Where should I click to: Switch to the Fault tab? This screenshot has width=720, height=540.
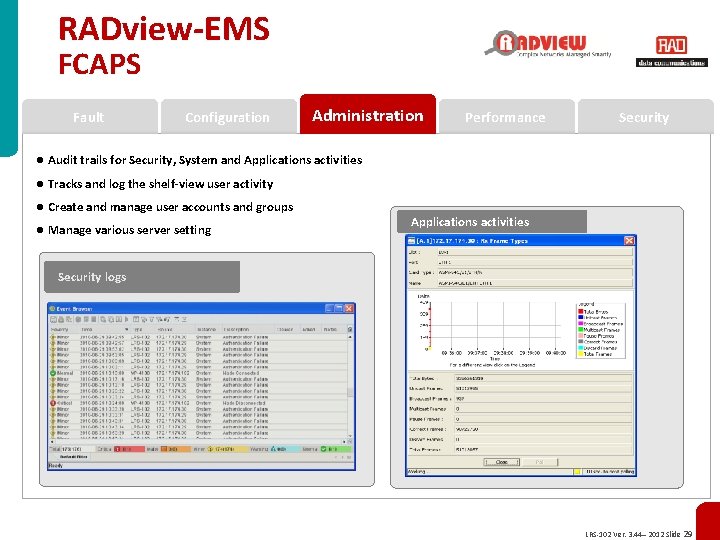tap(90, 117)
